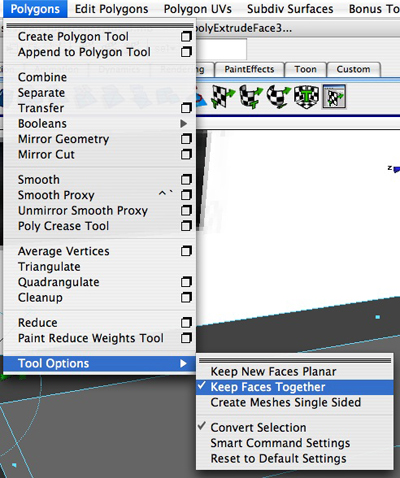The width and height of the screenshot is (400, 478).
Task: Open Average Vertices options box
Action: coord(186,251)
